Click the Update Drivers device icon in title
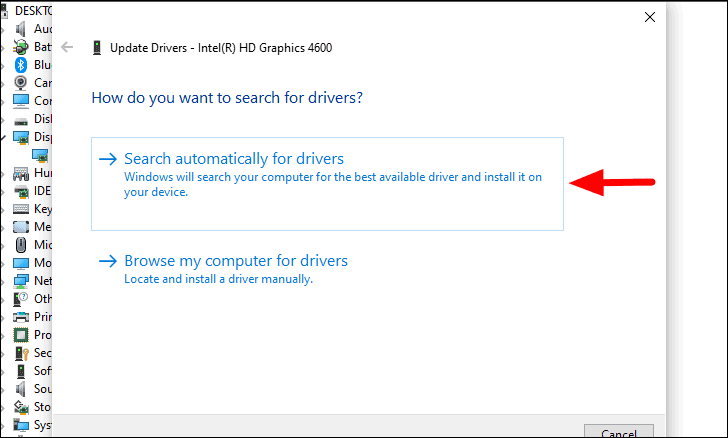The width and height of the screenshot is (728, 438). click(x=97, y=48)
